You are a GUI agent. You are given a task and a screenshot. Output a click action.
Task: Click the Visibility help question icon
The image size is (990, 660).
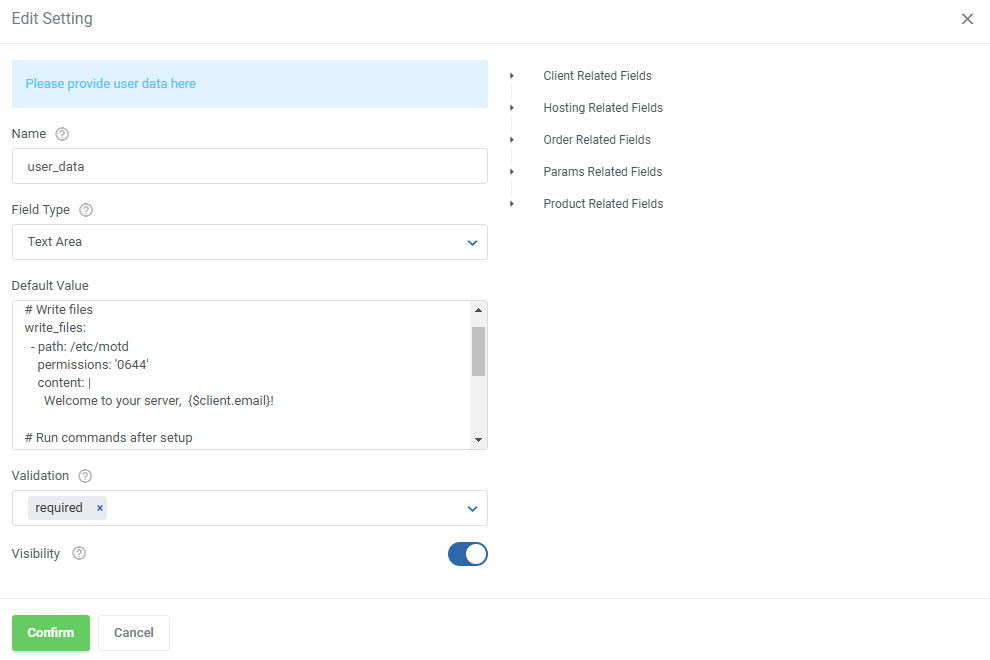click(x=79, y=553)
